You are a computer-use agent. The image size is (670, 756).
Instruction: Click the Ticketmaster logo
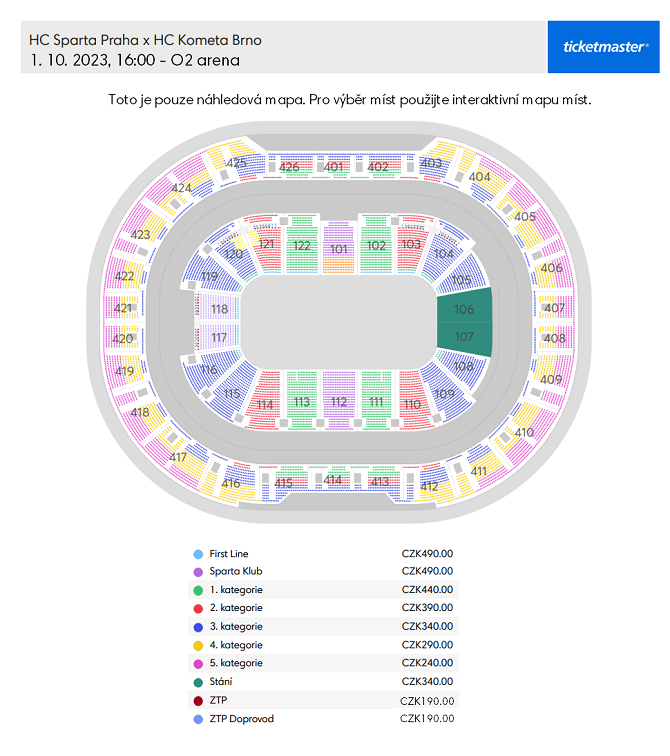pyautogui.click(x=603, y=47)
